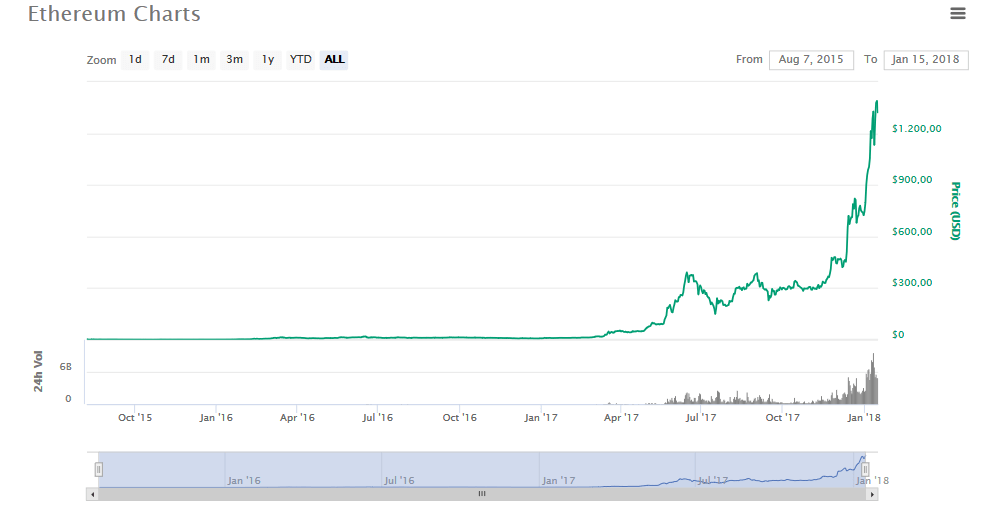Click the $600.00 price axis label
Image resolution: width=993 pixels, height=508 pixels.
(x=912, y=232)
